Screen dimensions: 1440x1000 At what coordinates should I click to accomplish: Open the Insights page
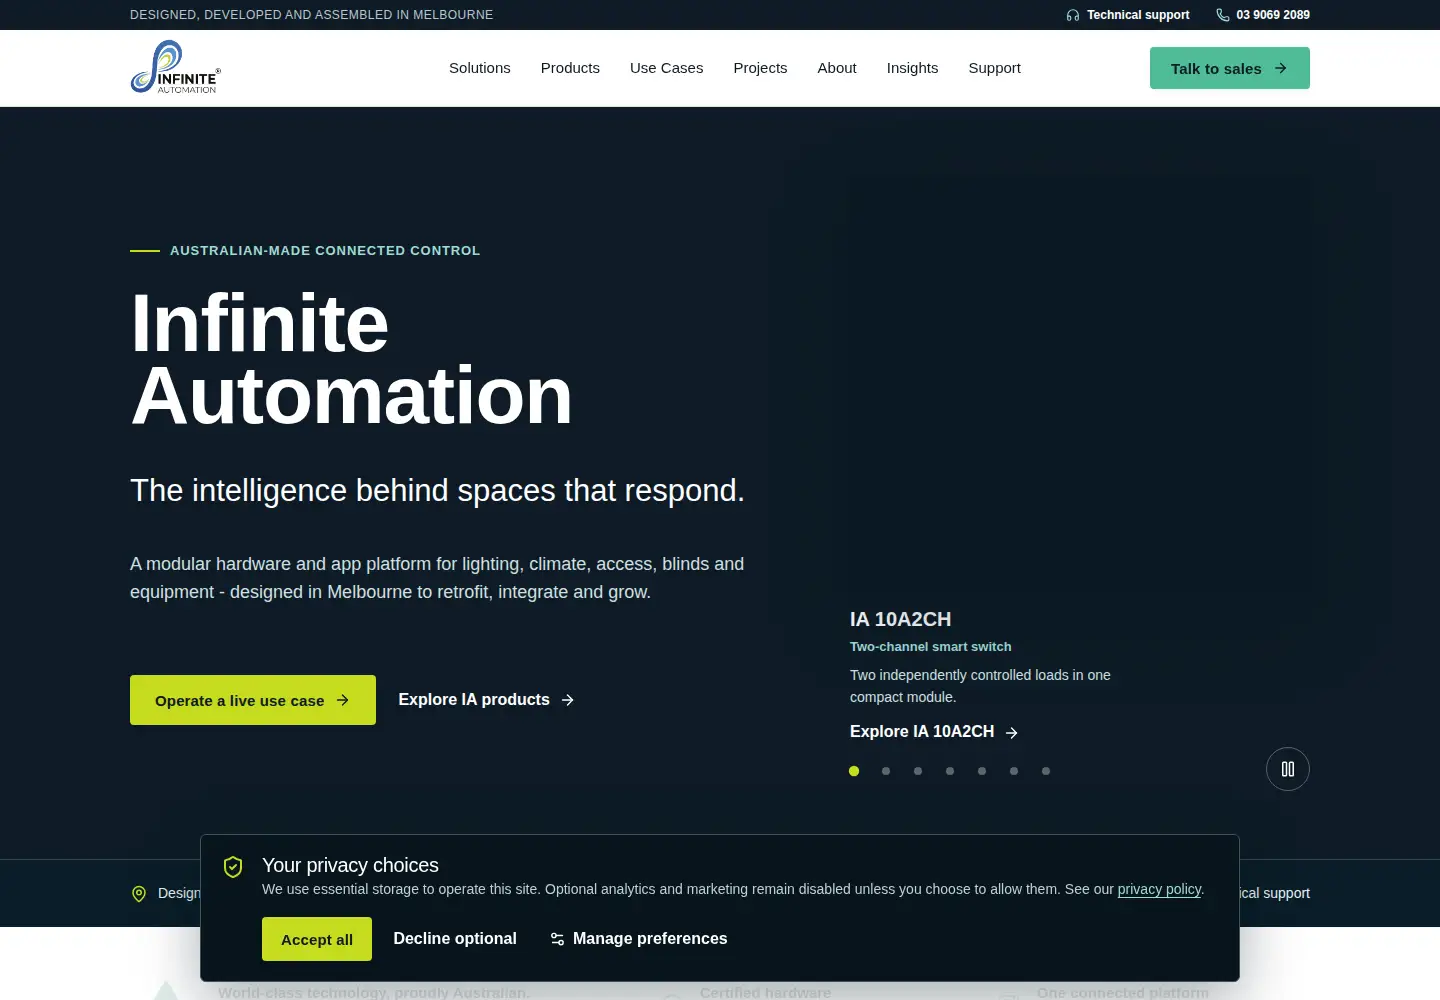point(912,68)
